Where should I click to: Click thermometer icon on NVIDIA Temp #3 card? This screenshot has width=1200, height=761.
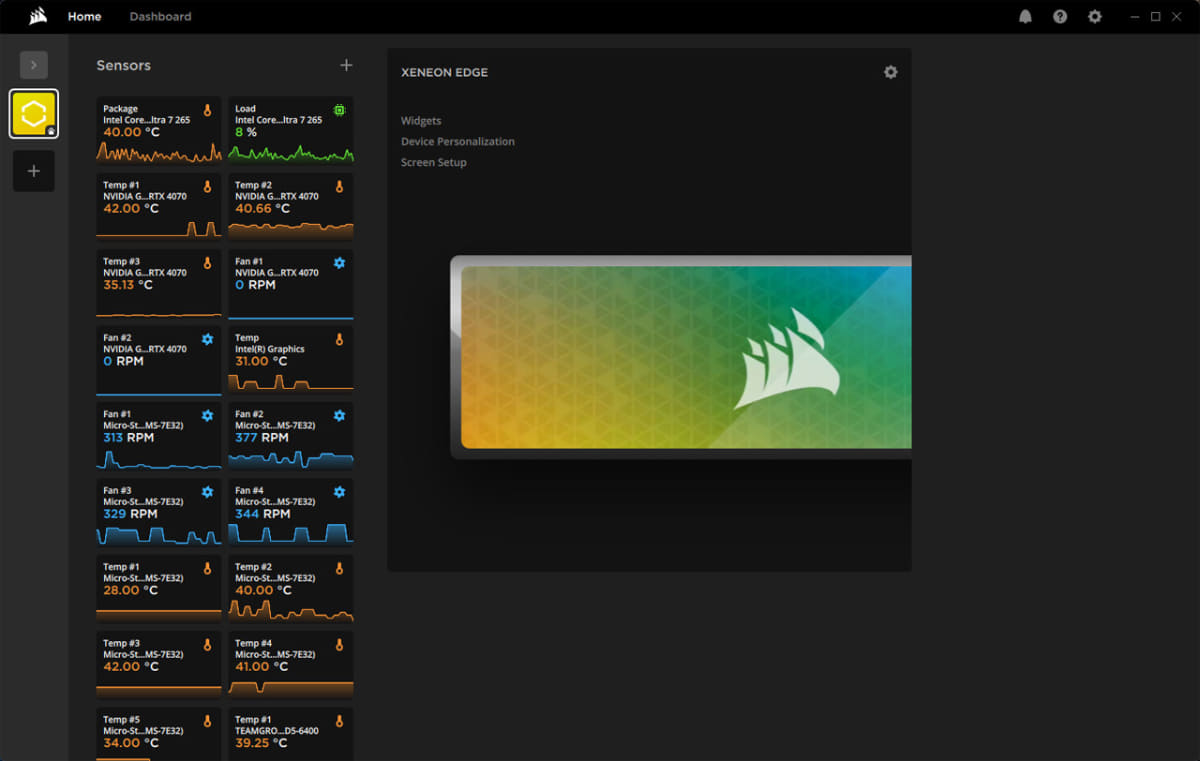tap(208, 263)
